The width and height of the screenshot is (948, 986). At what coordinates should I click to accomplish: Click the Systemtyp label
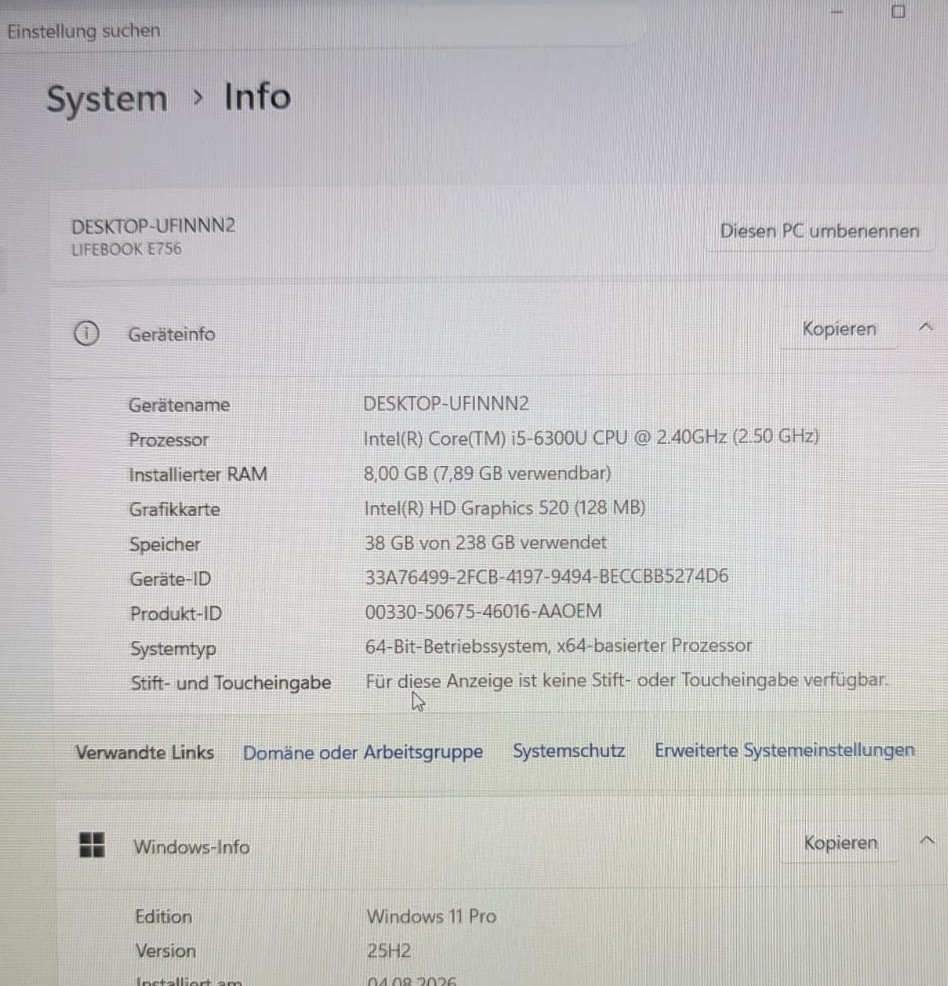pyautogui.click(x=173, y=648)
